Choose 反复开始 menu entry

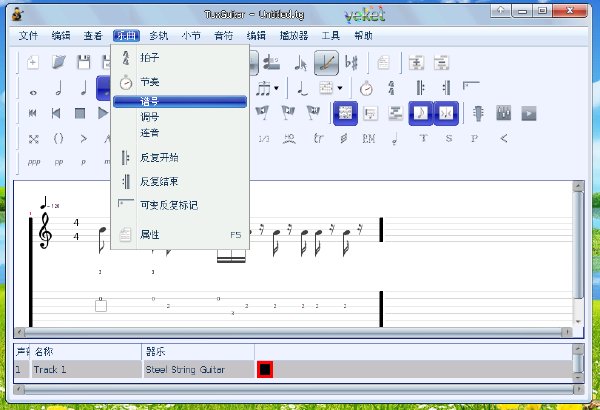[x=180, y=158]
